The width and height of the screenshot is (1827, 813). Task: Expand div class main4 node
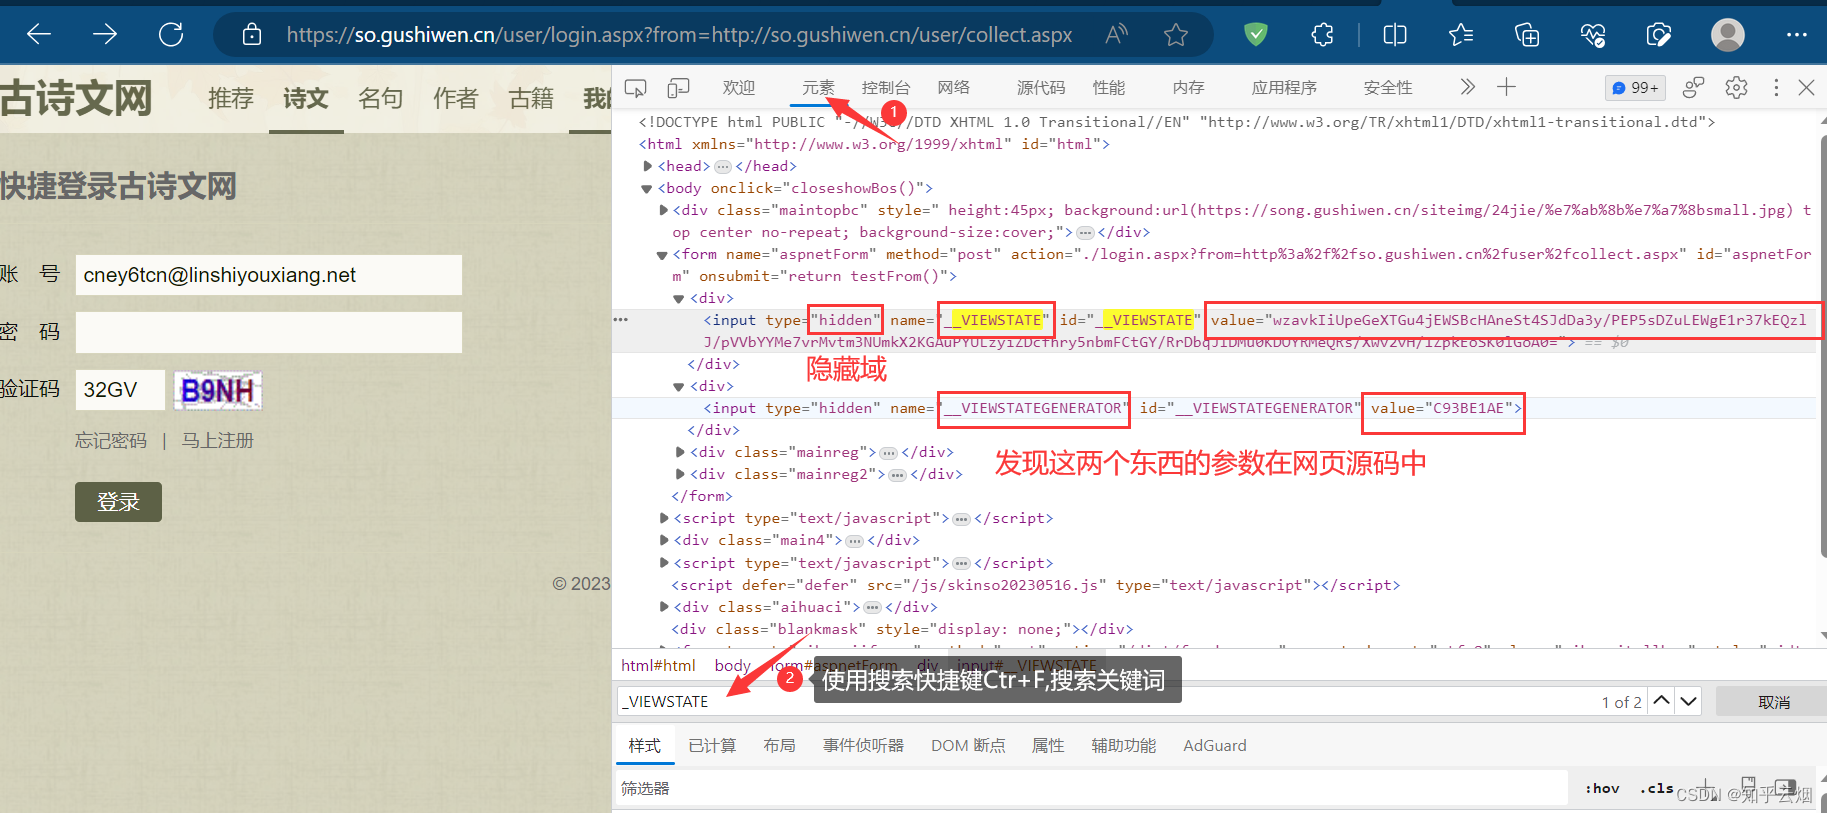(x=664, y=540)
